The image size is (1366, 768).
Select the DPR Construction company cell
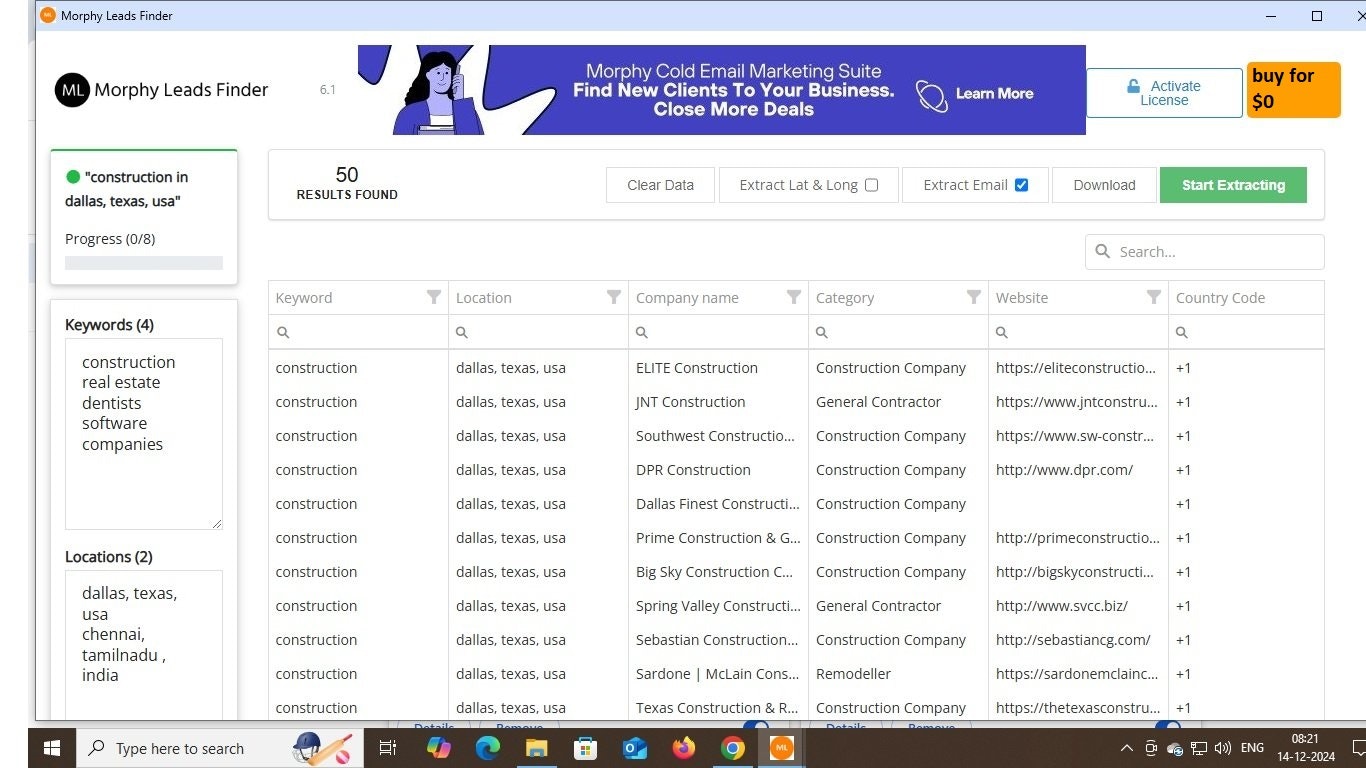point(718,470)
